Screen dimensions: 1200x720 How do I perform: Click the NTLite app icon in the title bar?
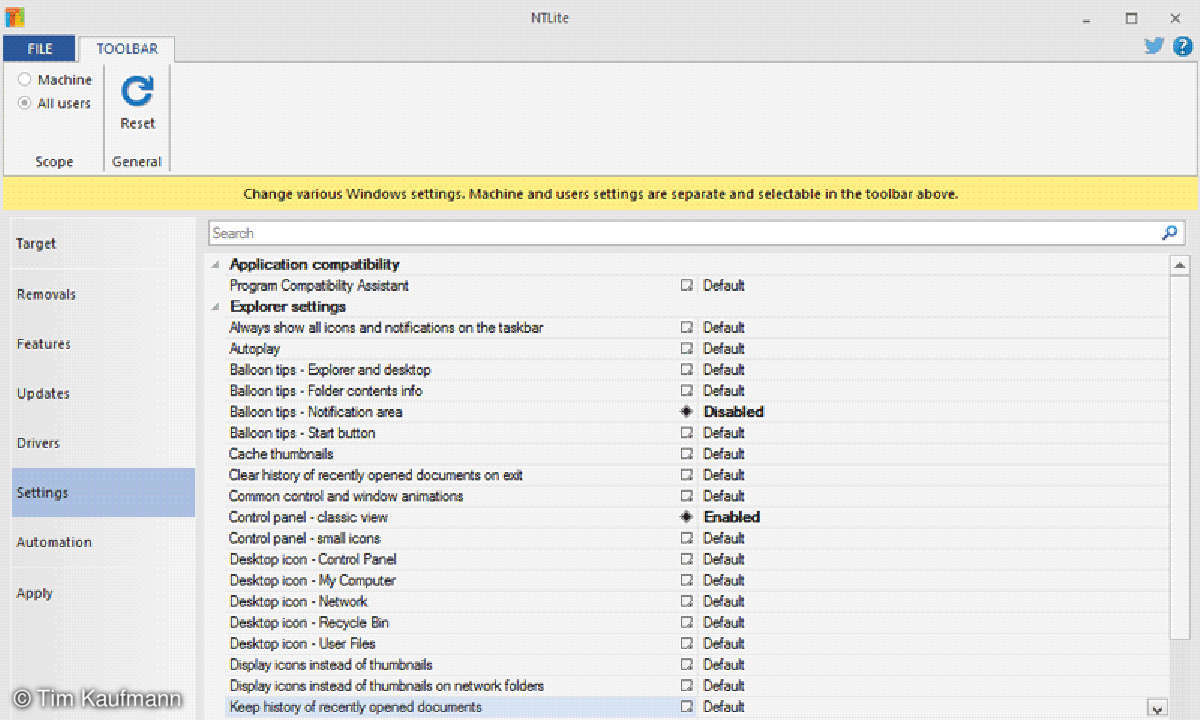click(x=15, y=17)
